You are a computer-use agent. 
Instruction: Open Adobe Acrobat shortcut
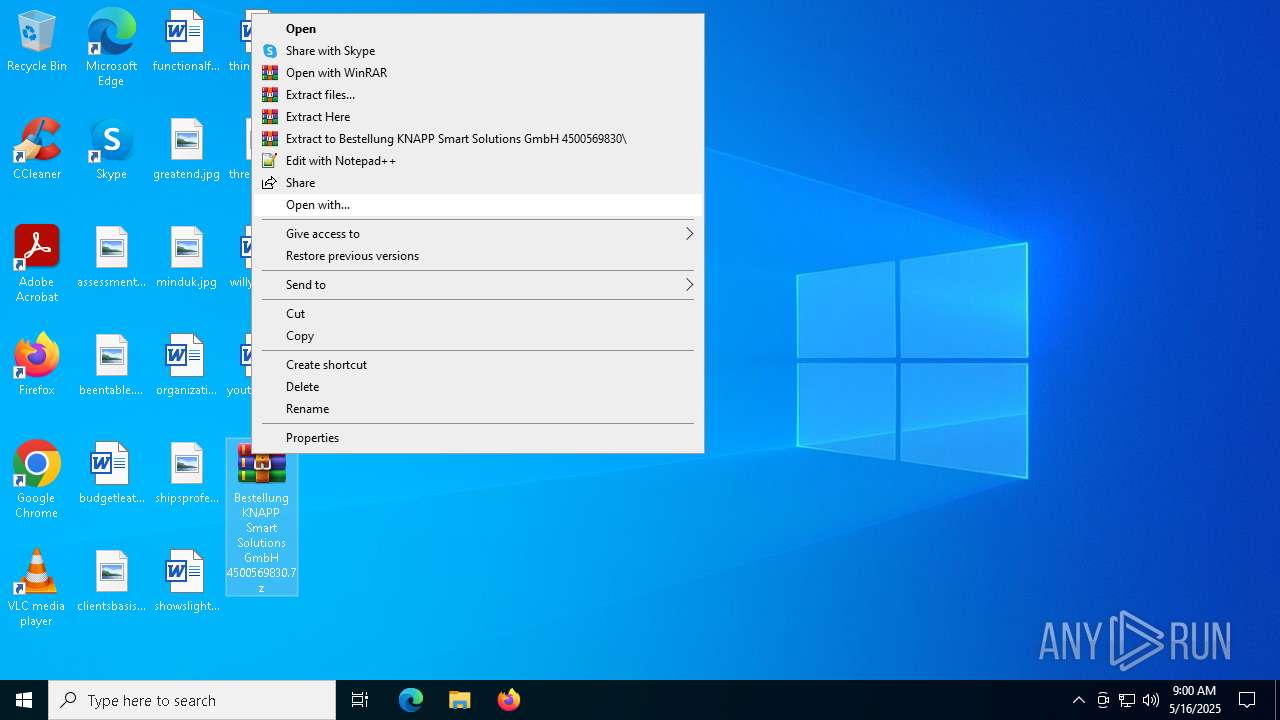37,264
